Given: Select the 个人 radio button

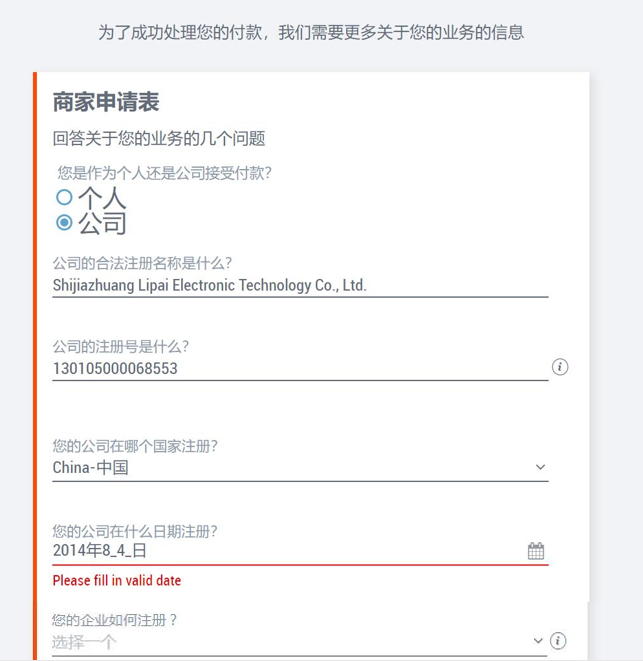Looking at the screenshot, I should [65, 197].
